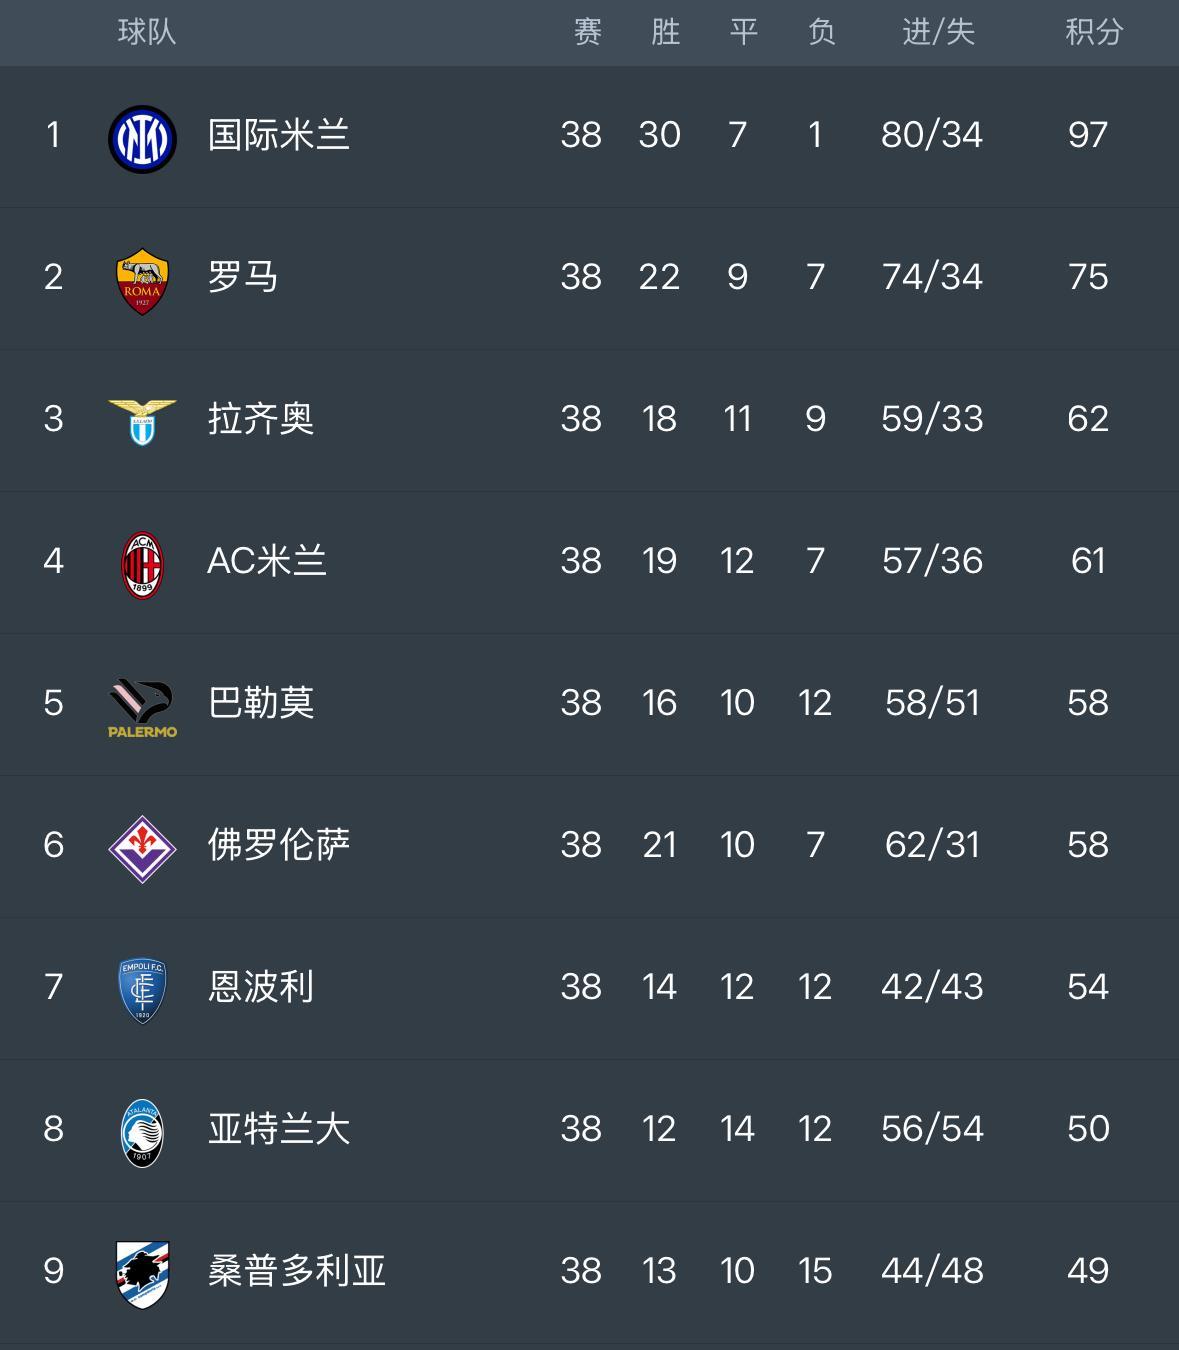The image size is (1179, 1350).
Task: Click the 积分 column header
Action: coord(1094,32)
